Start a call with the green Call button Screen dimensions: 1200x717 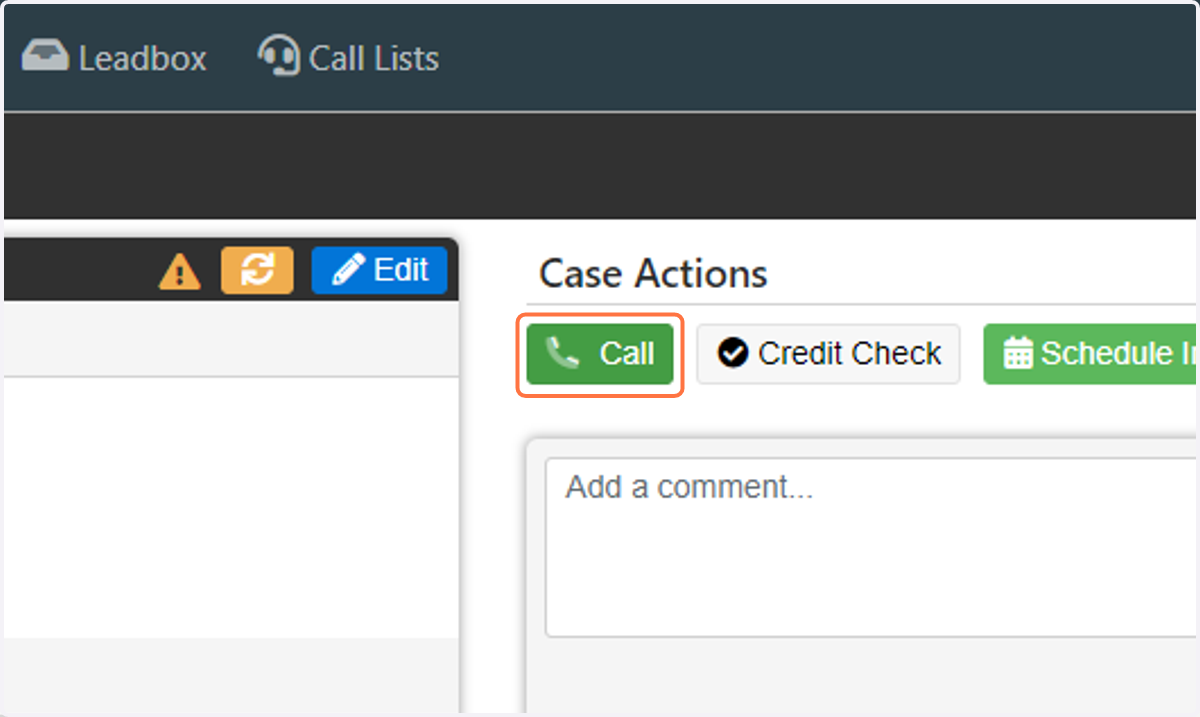point(600,354)
